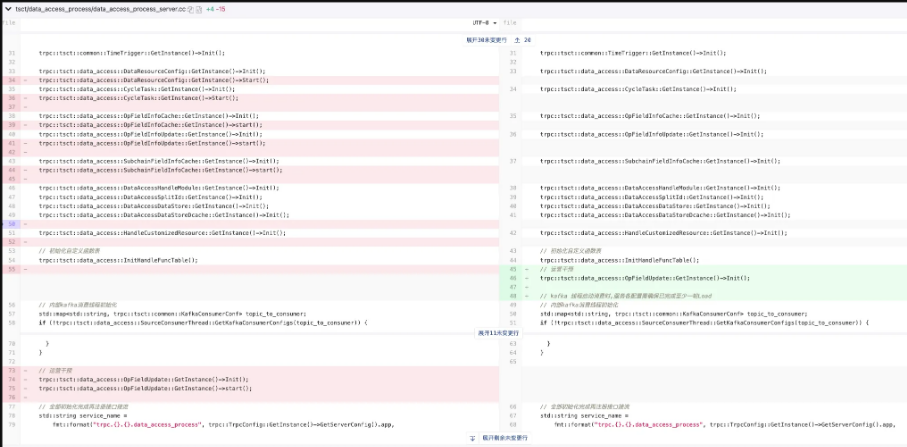Screen dimensions: 907x447
Task: Click the copy file path icon
Action: [191, 10]
